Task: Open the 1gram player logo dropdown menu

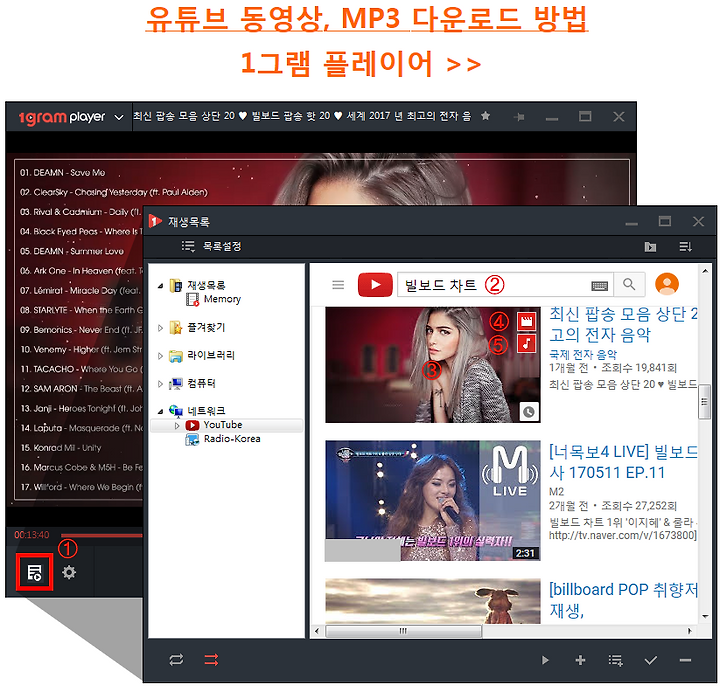Action: point(118,118)
